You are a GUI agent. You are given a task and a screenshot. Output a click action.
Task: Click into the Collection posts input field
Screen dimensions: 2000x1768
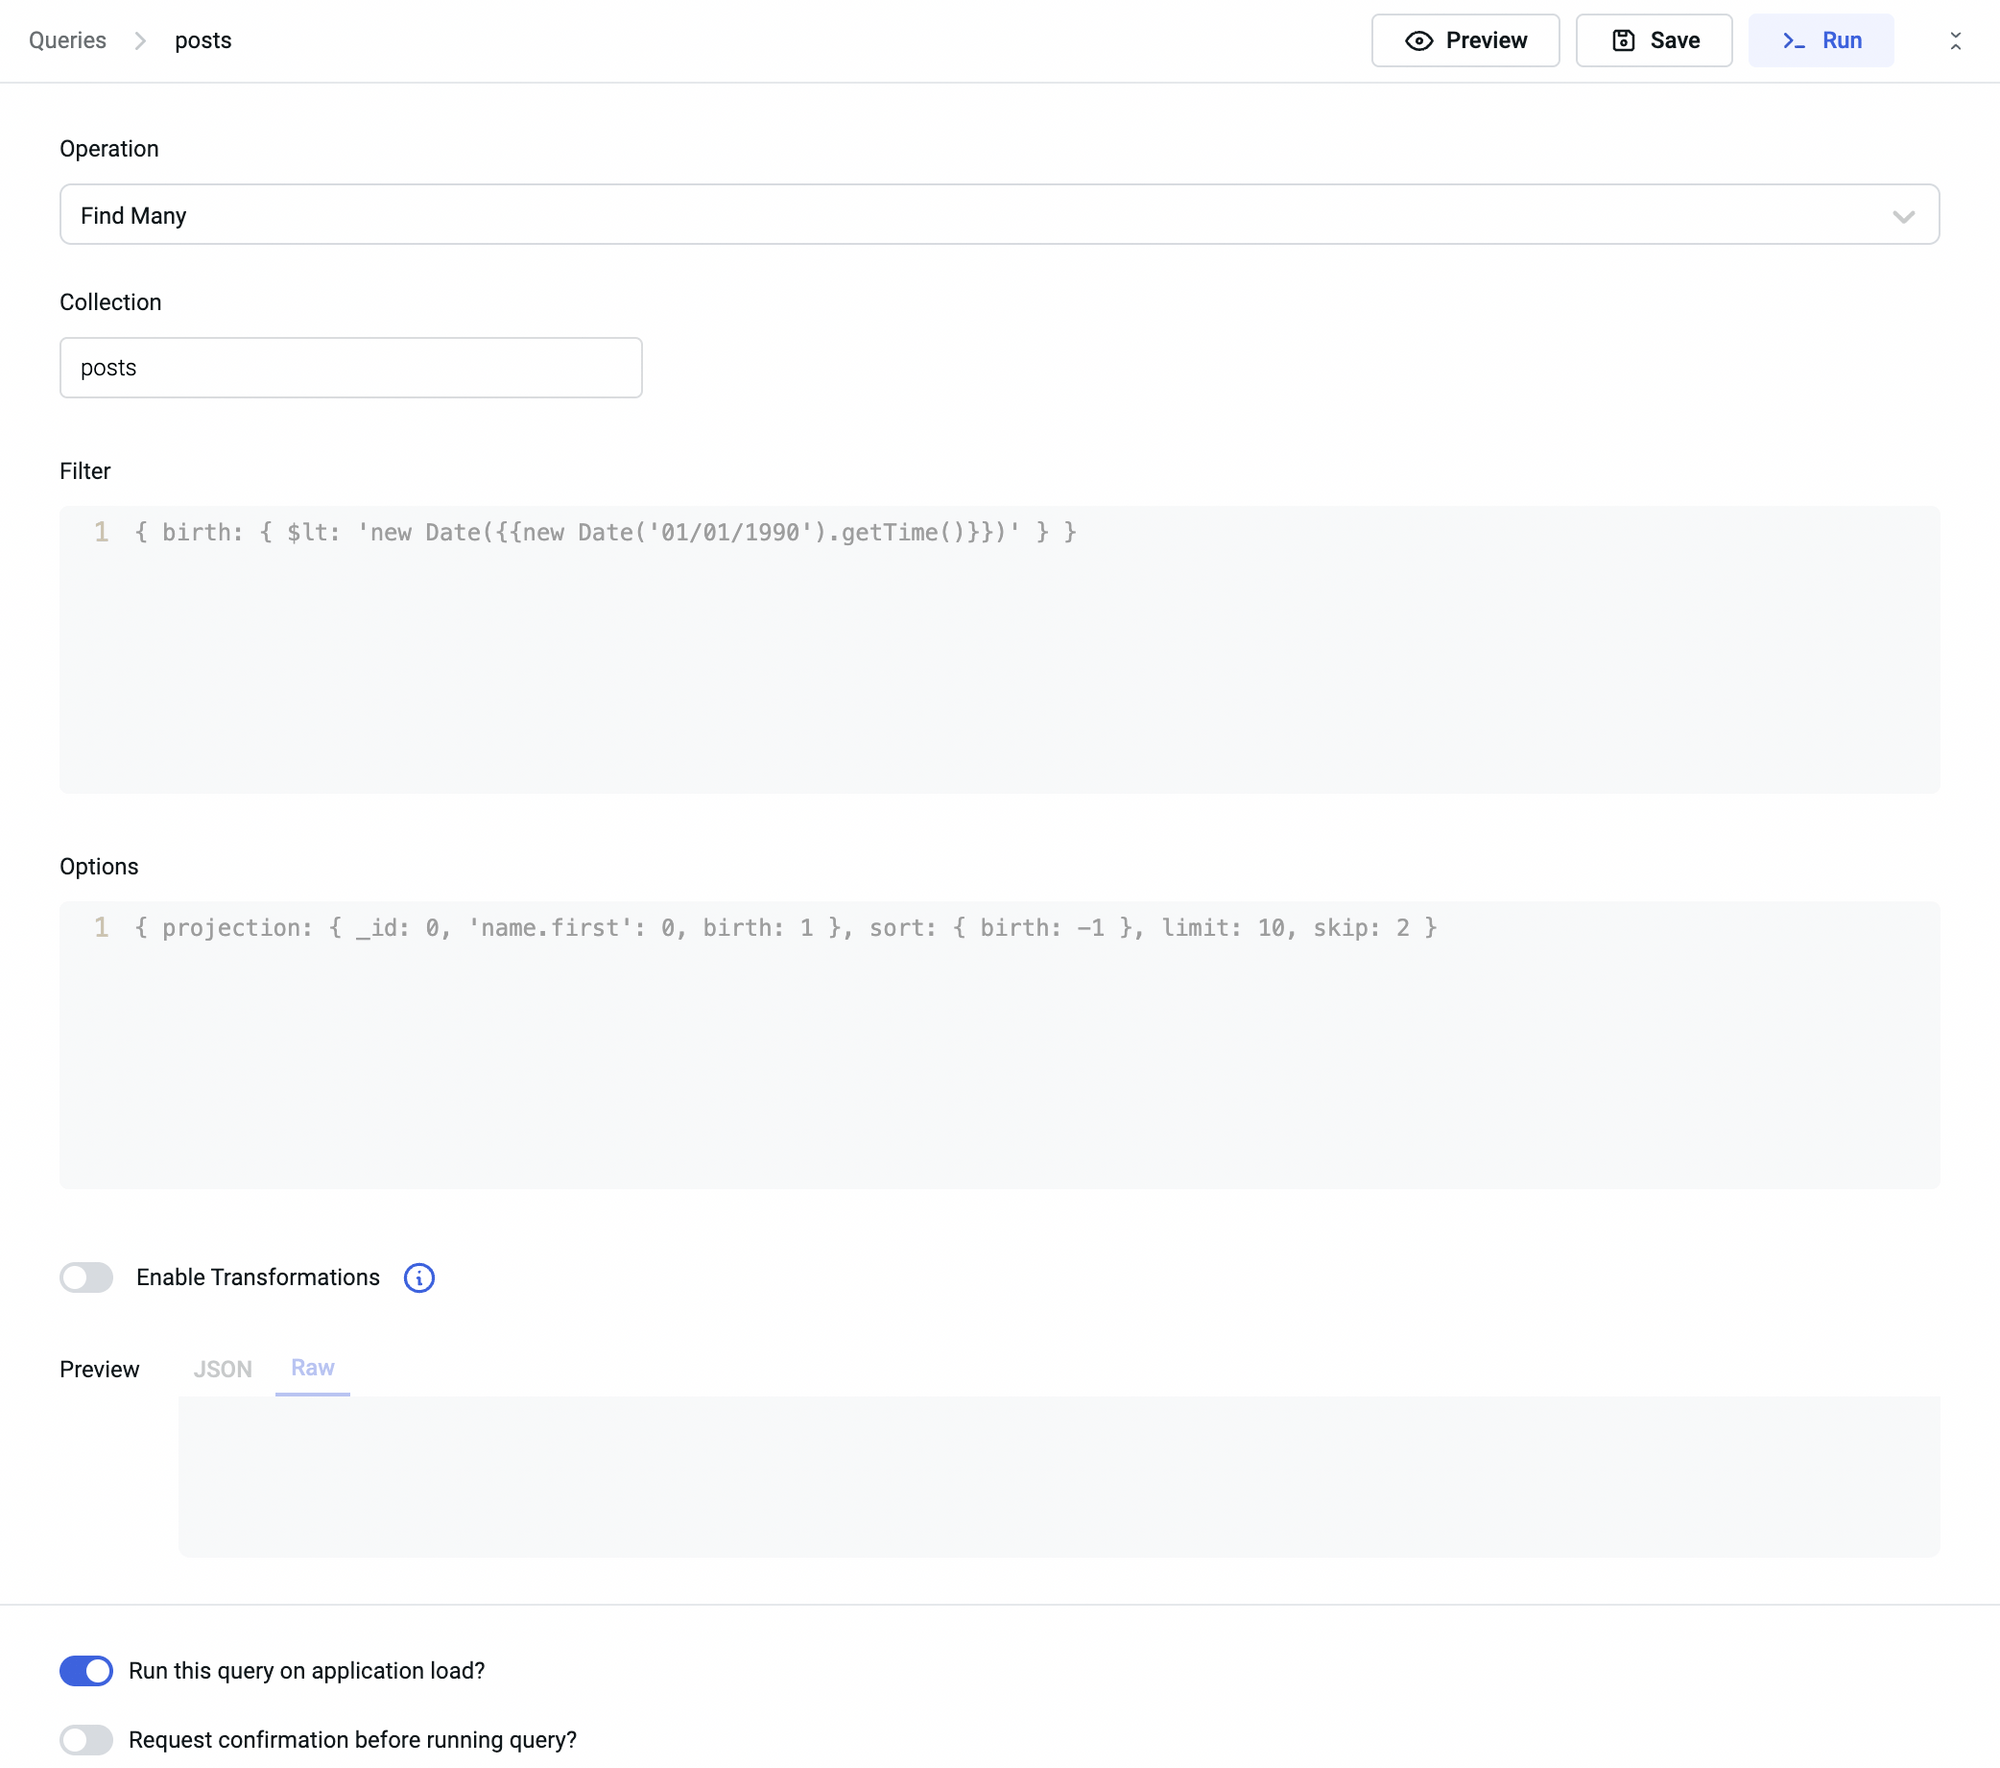[x=350, y=368]
